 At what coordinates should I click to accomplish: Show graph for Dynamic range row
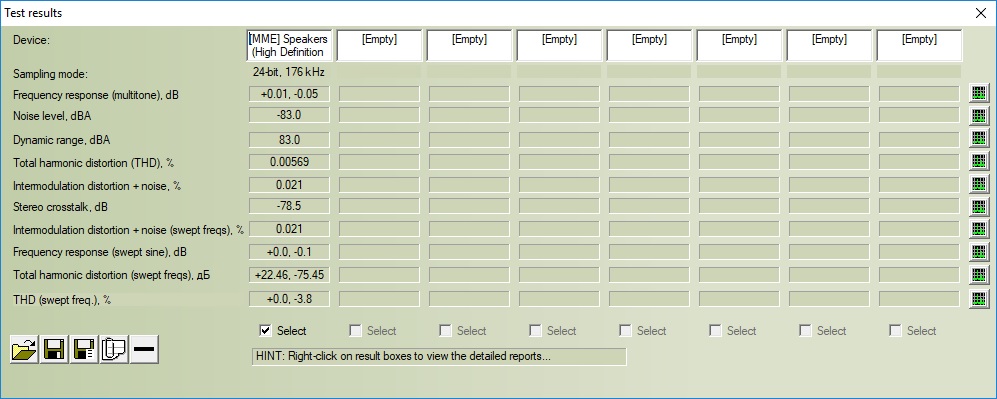(x=979, y=138)
